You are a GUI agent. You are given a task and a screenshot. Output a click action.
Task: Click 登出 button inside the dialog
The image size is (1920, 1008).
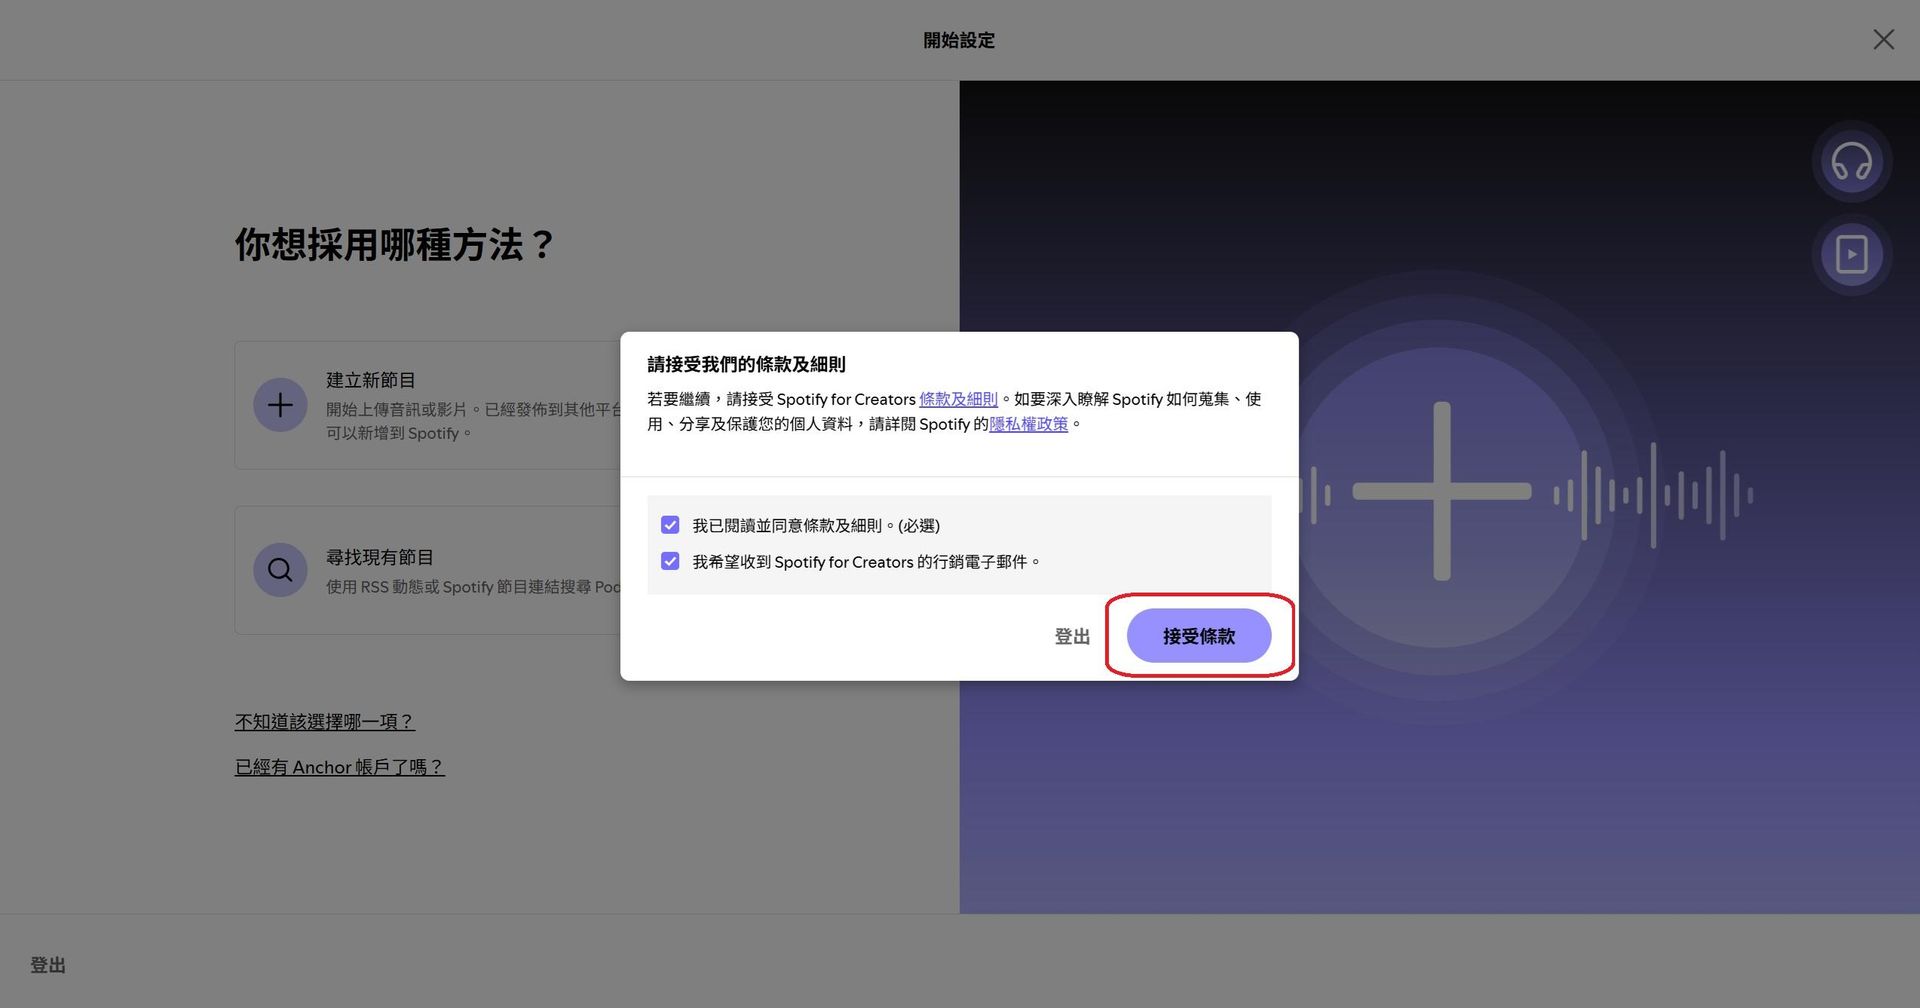point(1072,636)
